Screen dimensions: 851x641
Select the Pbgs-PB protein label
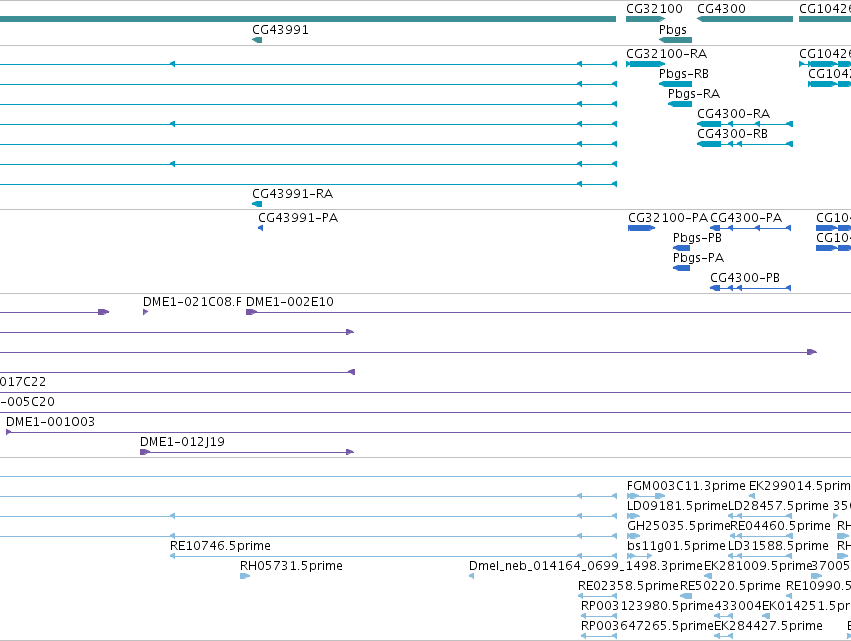click(697, 238)
